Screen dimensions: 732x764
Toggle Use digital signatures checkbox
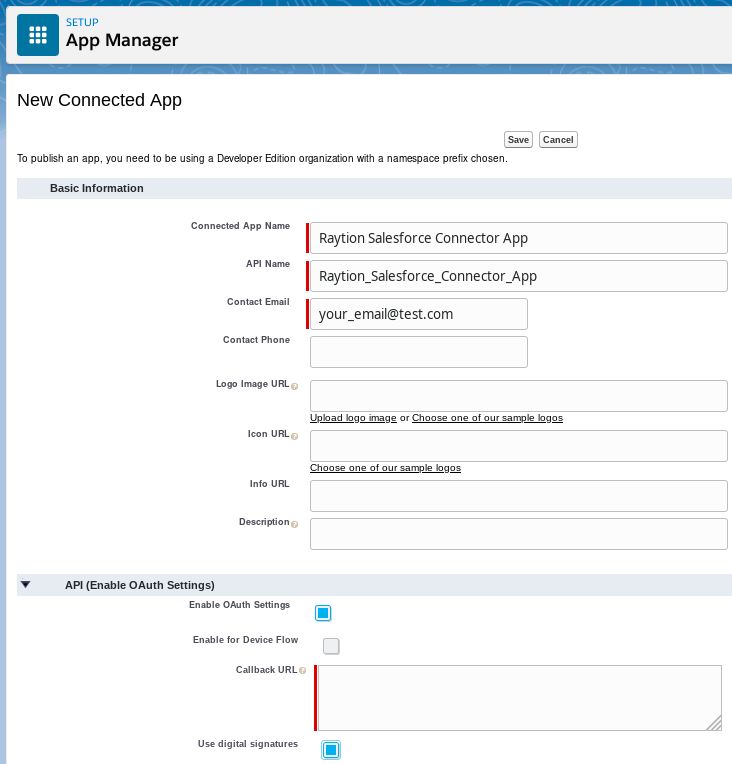331,750
